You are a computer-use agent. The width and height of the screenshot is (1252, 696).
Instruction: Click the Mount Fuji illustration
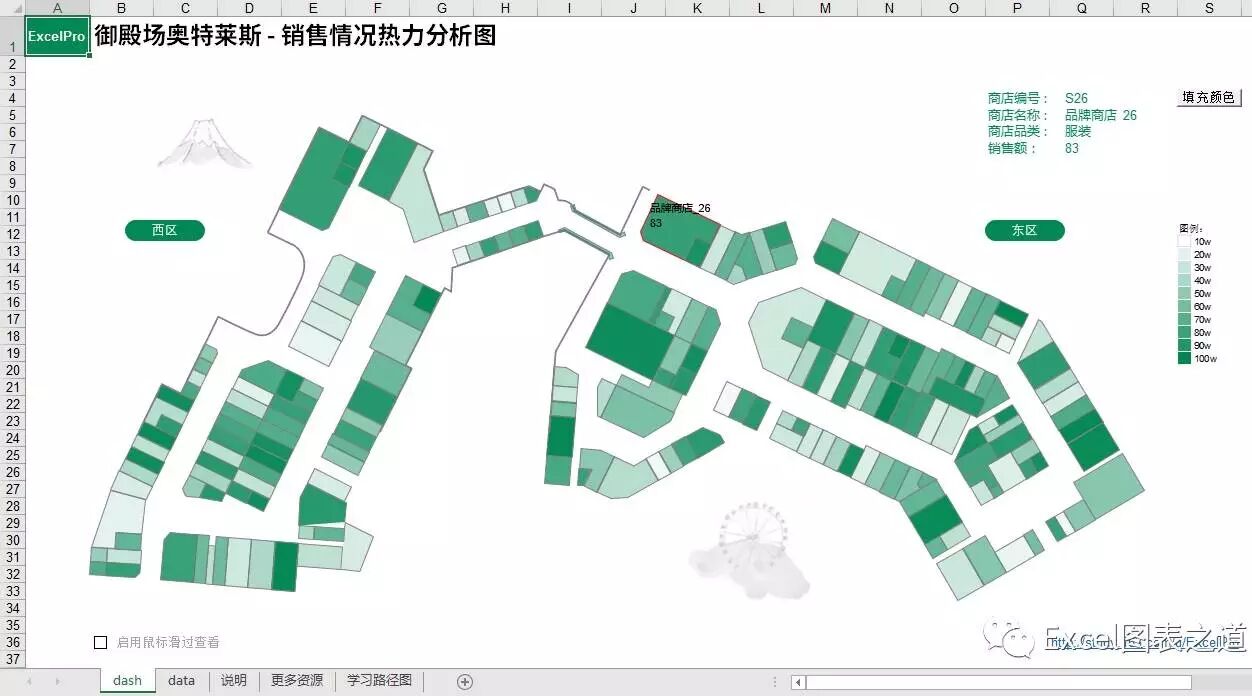pos(205,143)
